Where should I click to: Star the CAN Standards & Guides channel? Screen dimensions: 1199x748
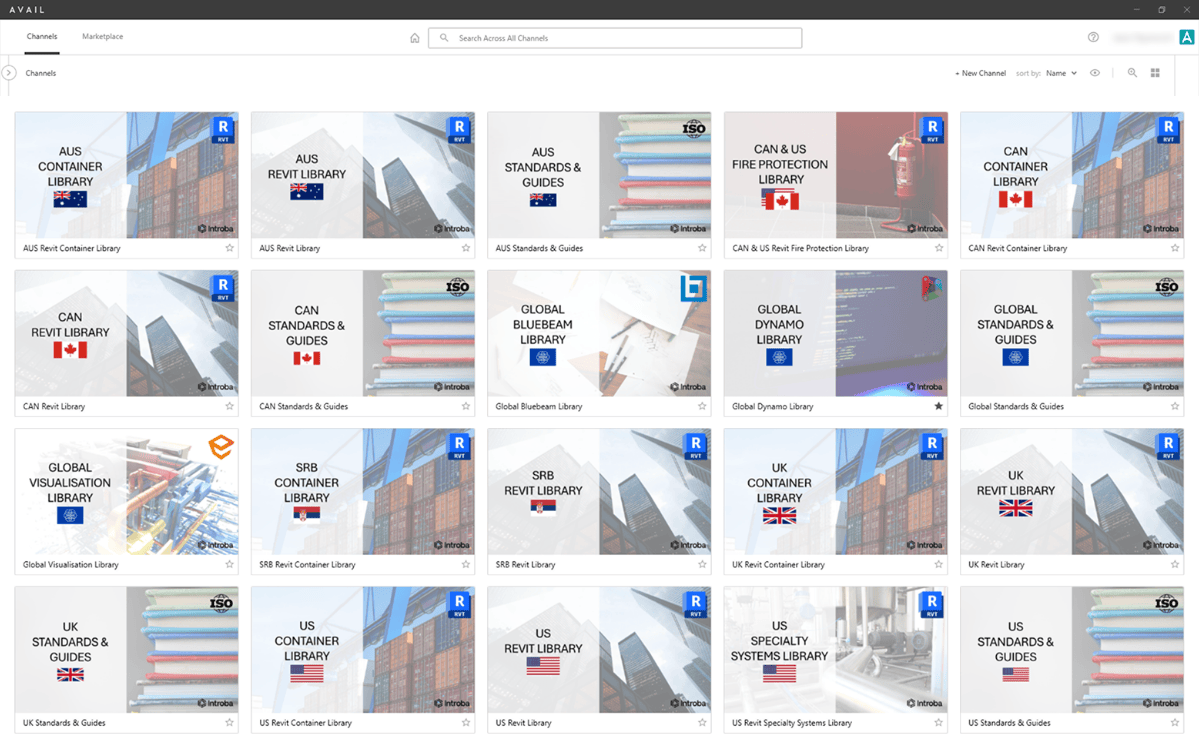pyautogui.click(x=466, y=406)
